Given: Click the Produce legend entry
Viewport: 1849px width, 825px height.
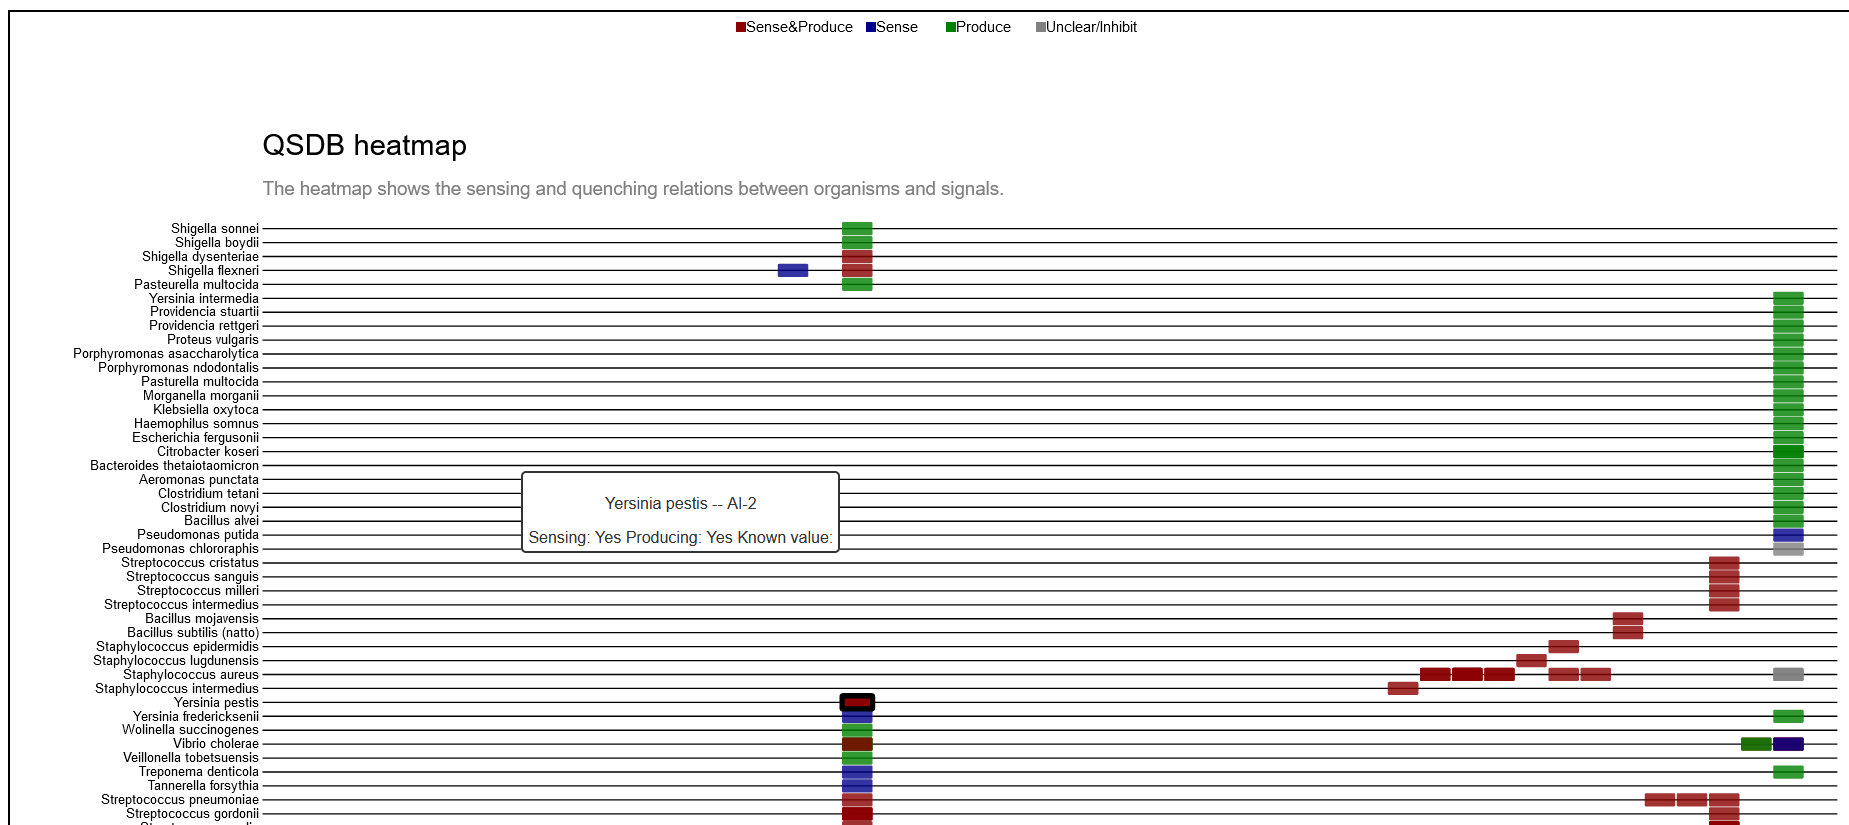Looking at the screenshot, I should 978,27.
